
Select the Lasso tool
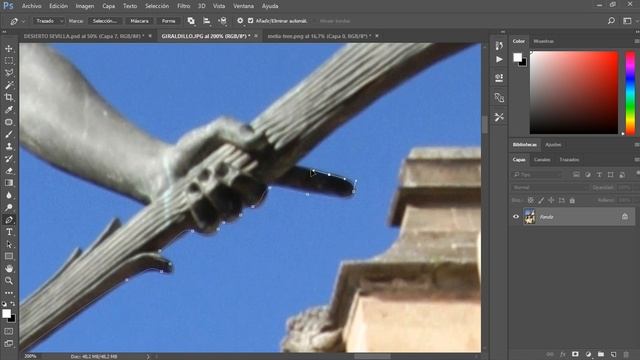coord(9,73)
